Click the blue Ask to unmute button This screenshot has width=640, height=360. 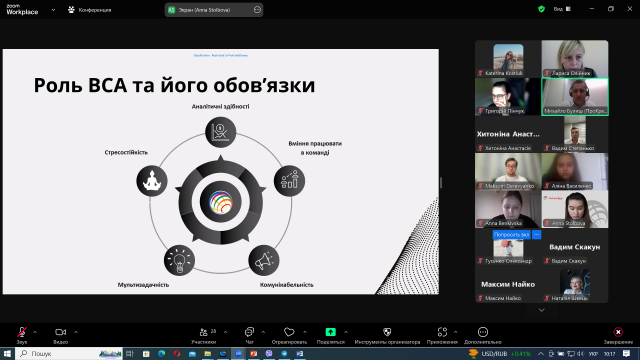tap(511, 235)
